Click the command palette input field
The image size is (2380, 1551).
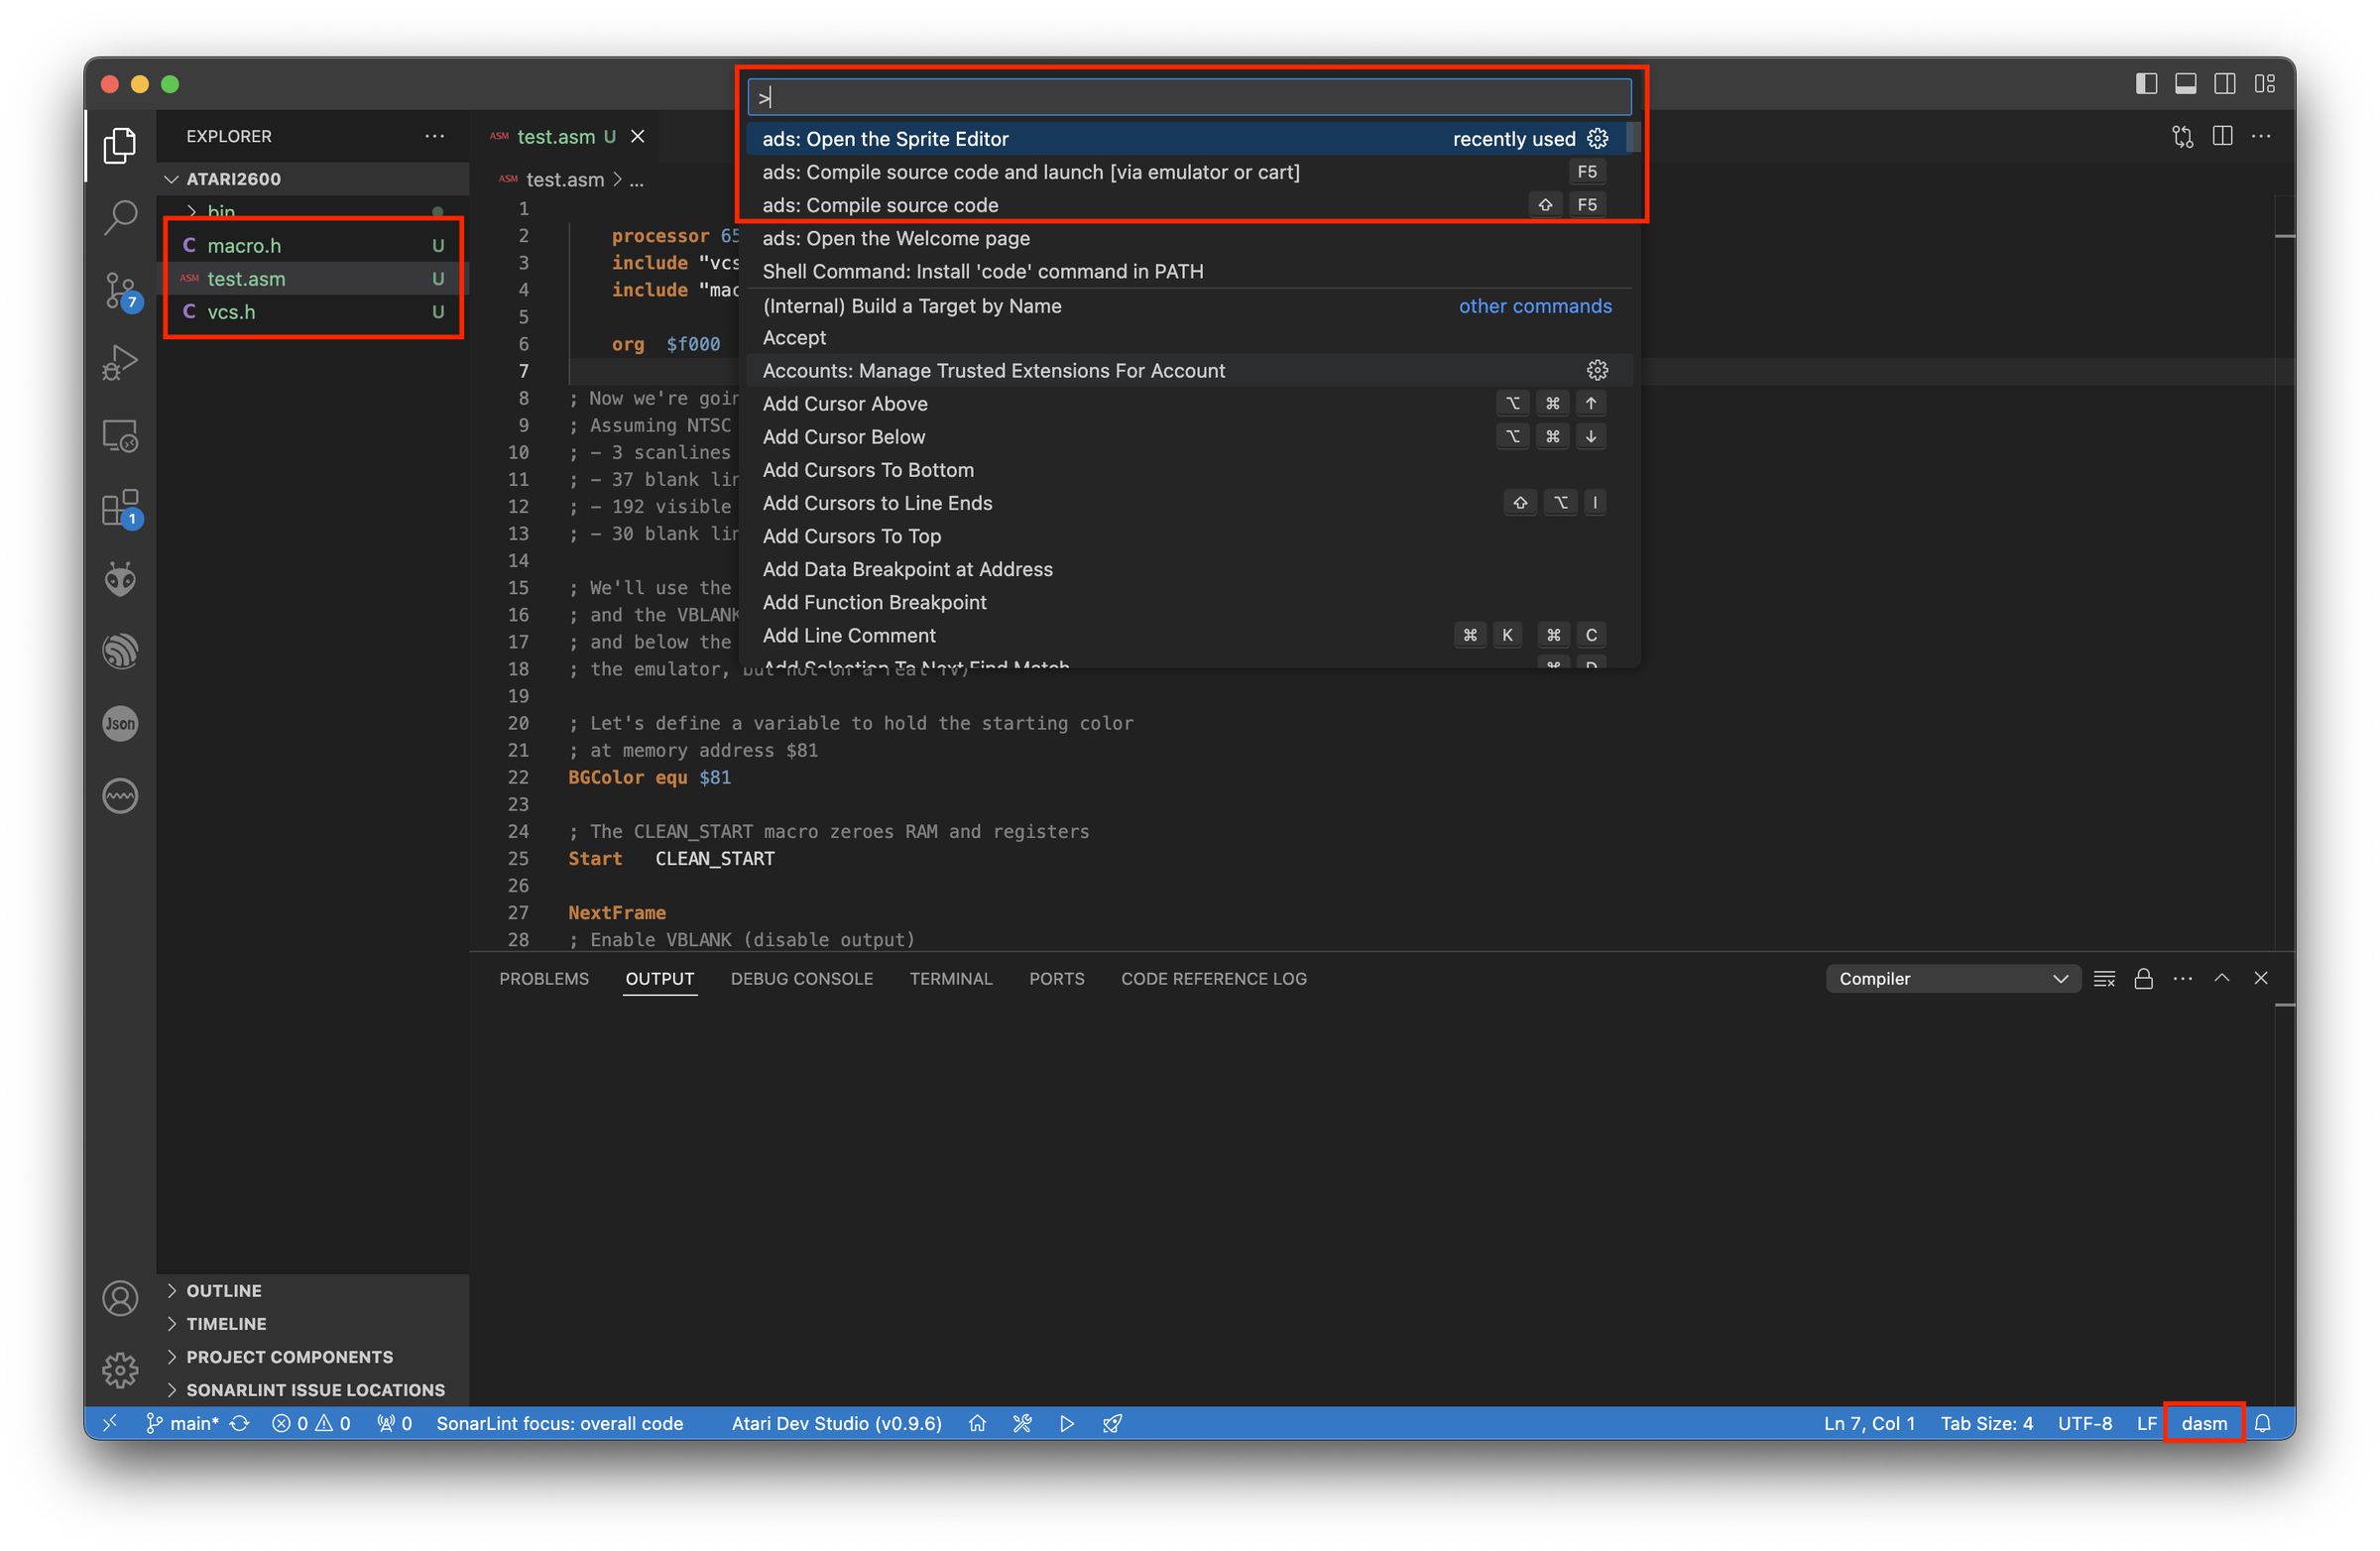coord(1188,97)
